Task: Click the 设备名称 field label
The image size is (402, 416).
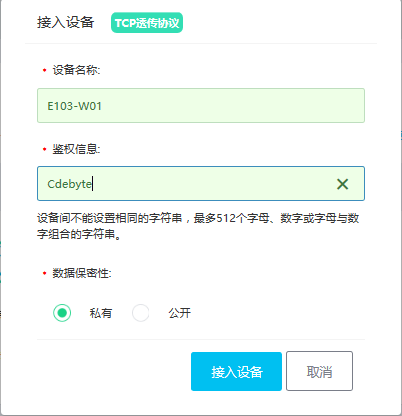Action: [76, 70]
